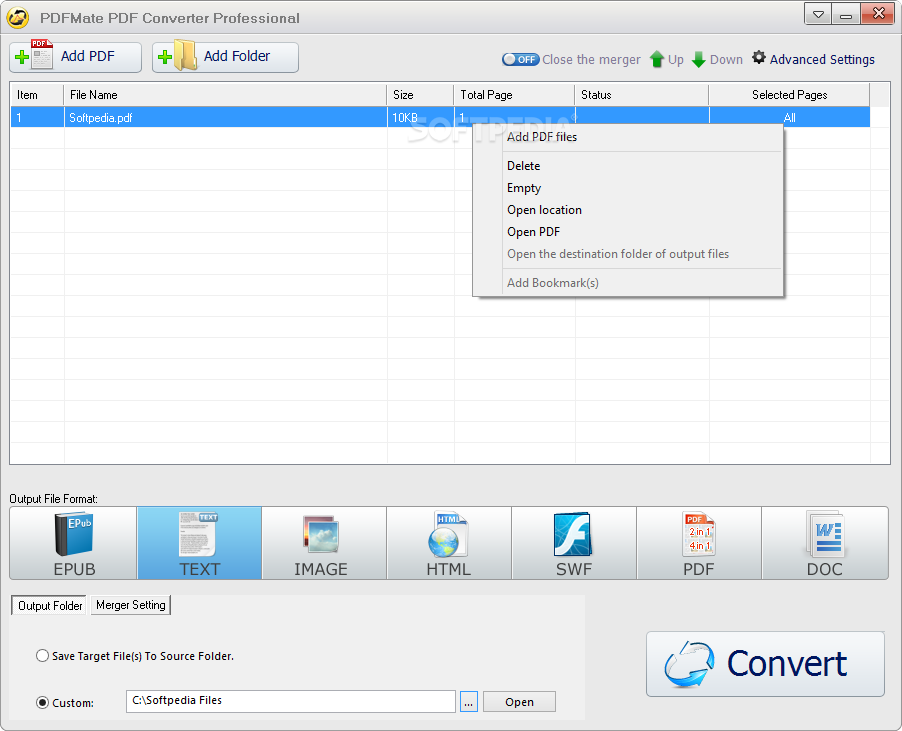Click Add Bookmark(s) menu entry
Image resolution: width=902 pixels, height=731 pixels.
point(628,282)
